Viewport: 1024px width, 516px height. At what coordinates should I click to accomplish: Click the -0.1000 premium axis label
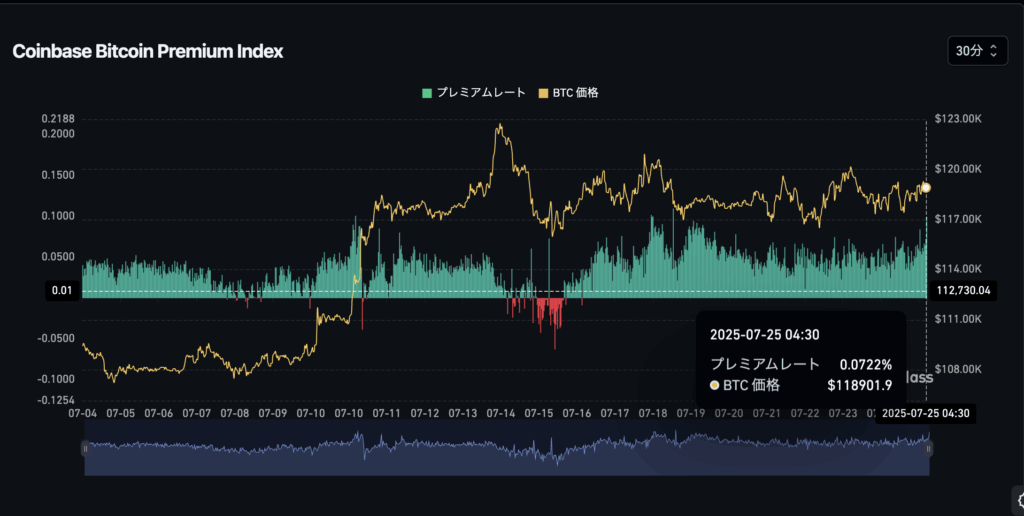[56, 379]
